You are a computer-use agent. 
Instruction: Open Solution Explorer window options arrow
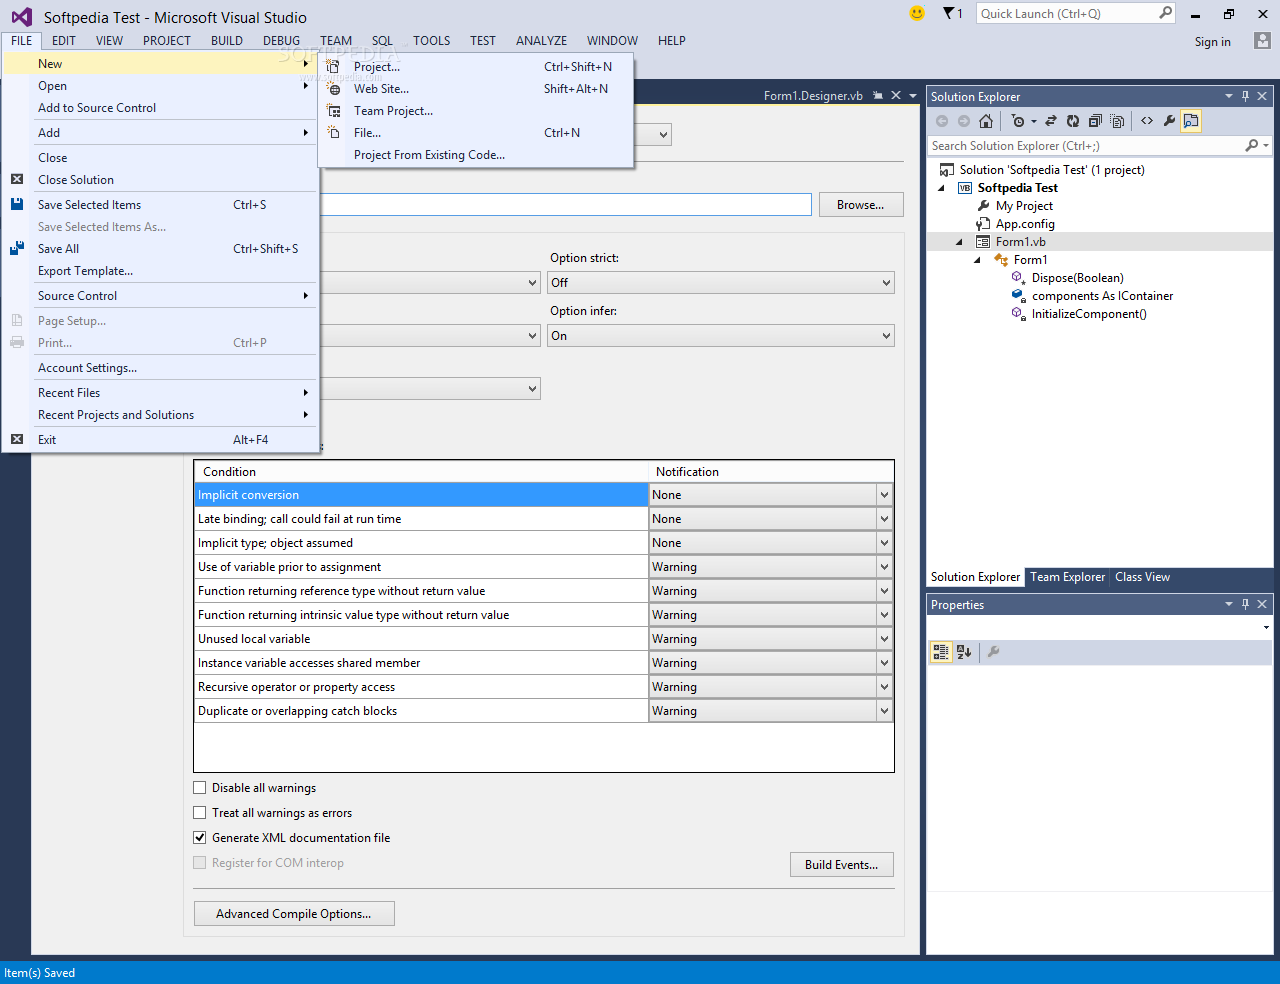point(1229,96)
